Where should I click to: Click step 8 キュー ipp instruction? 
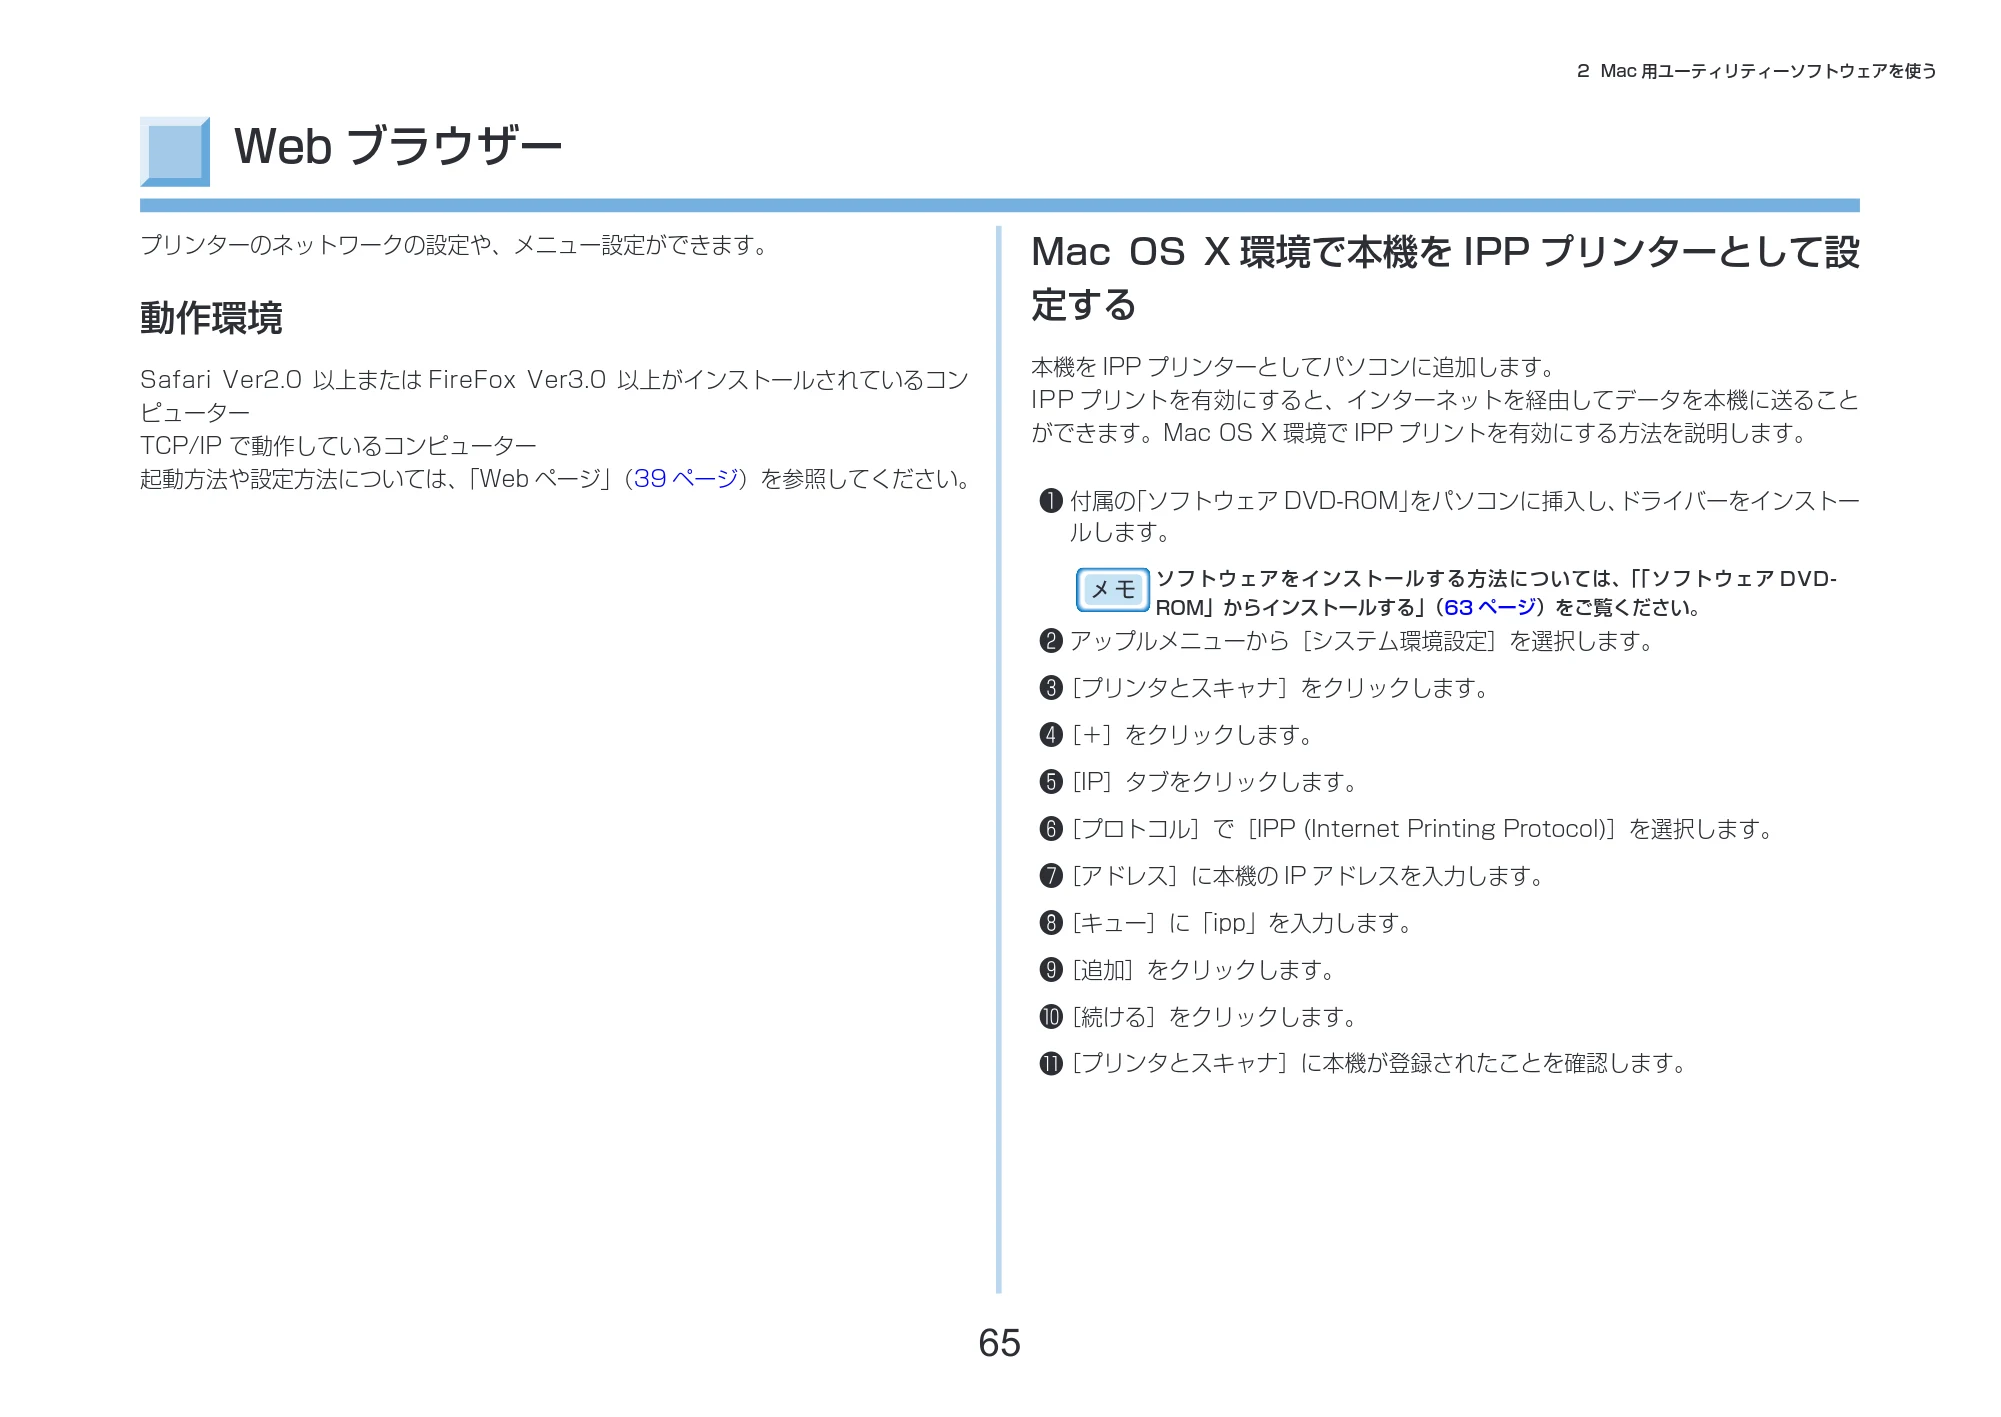pyautogui.click(x=1242, y=923)
